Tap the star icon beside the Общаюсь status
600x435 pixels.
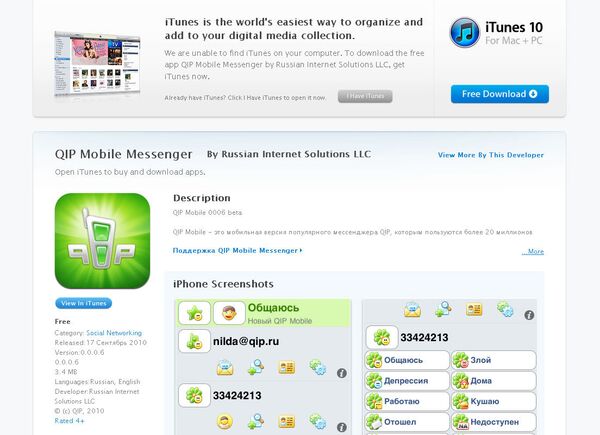click(194, 313)
